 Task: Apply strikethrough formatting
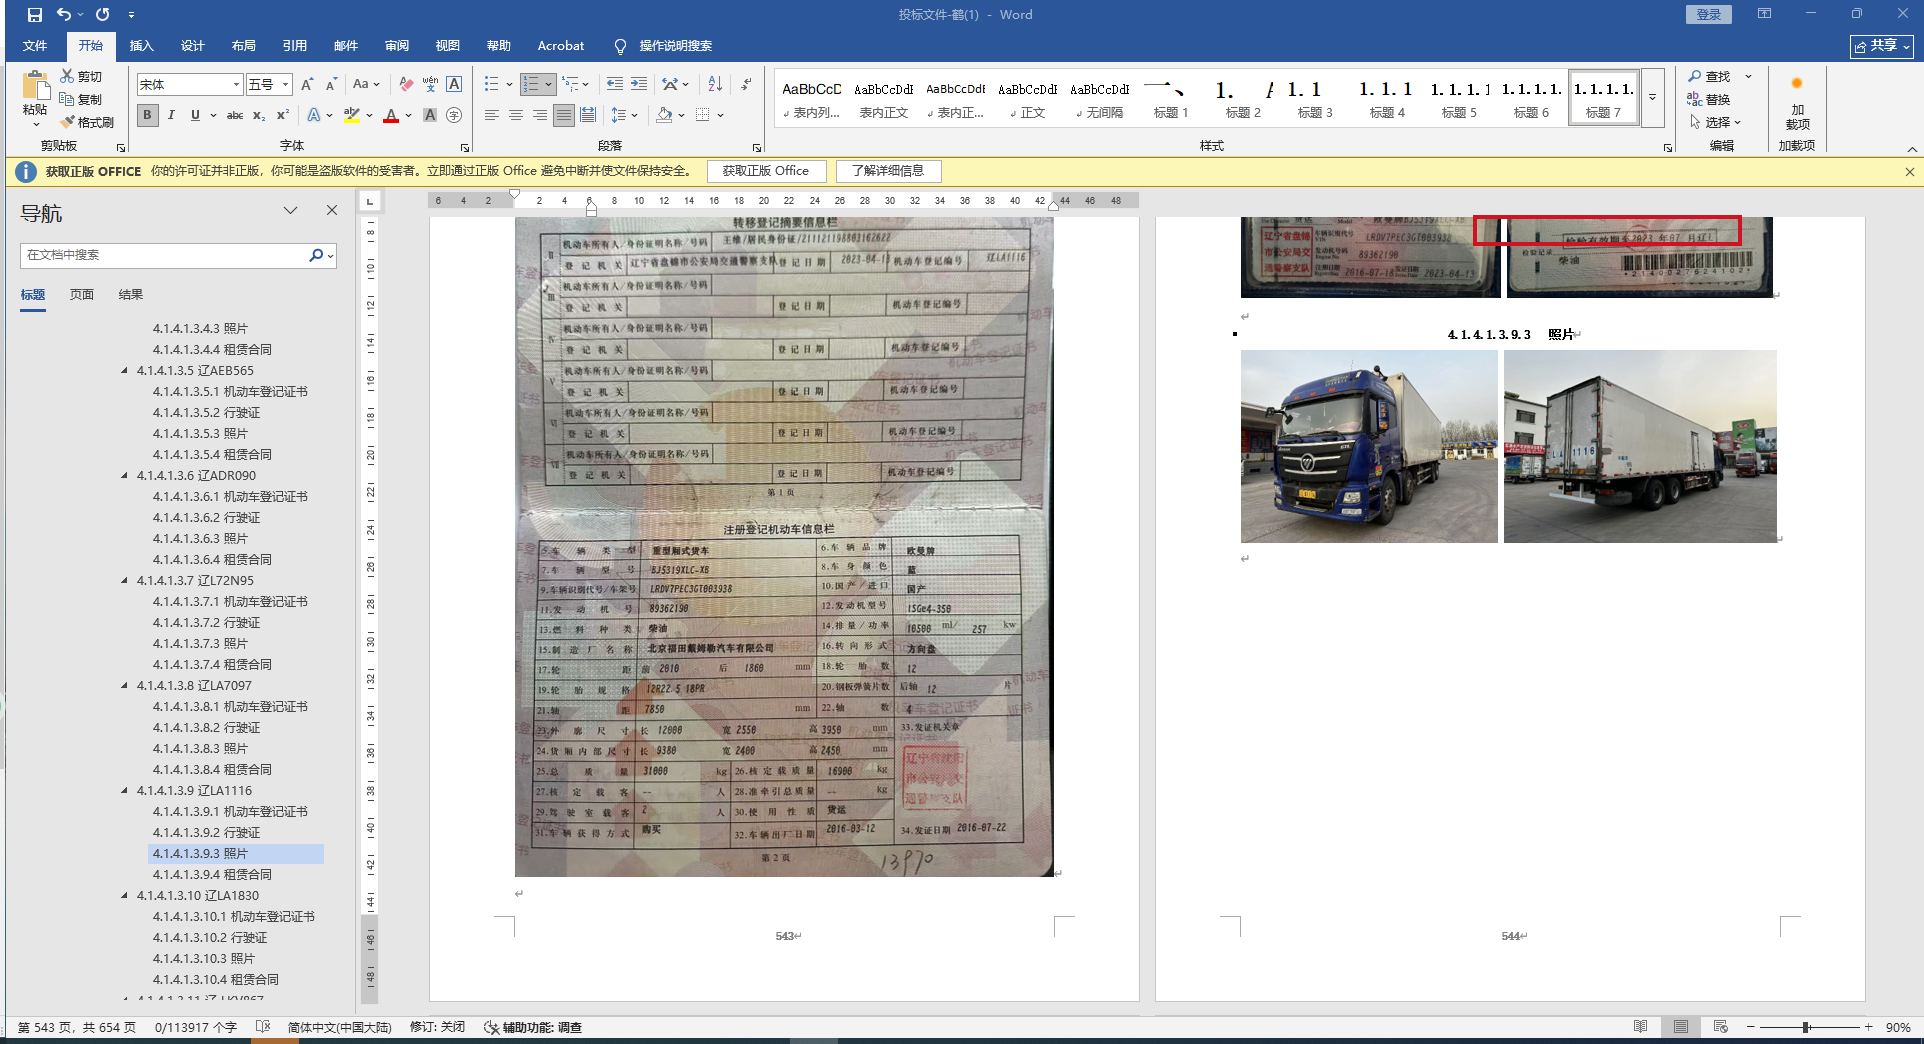[x=235, y=115]
